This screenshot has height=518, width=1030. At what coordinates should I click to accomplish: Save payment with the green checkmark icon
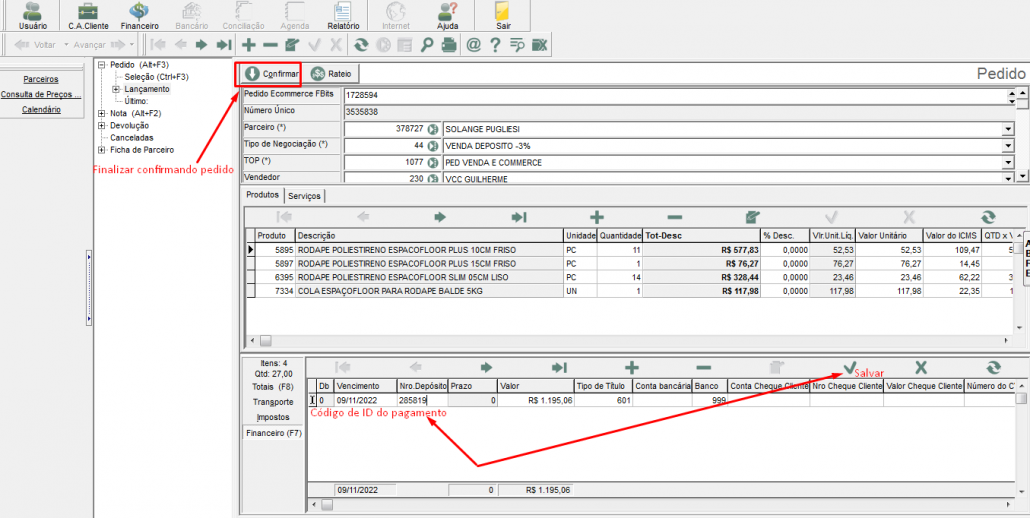pos(850,368)
